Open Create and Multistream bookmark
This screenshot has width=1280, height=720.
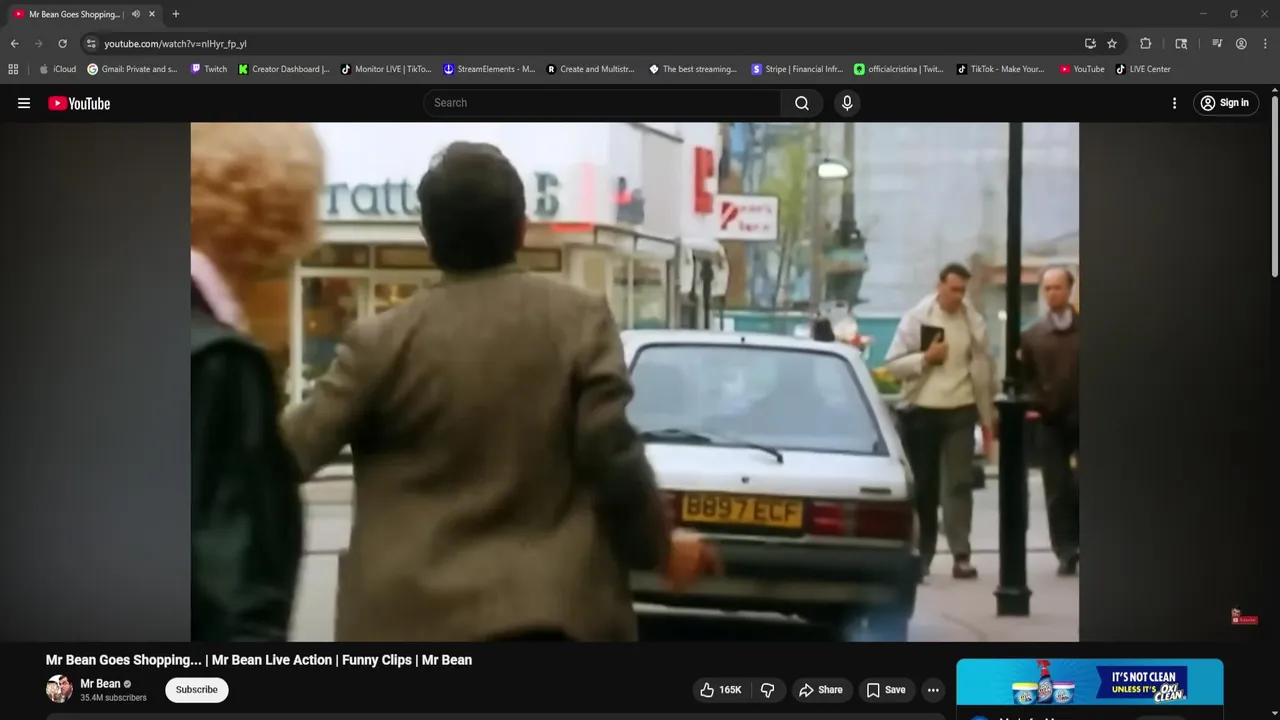click(x=591, y=69)
